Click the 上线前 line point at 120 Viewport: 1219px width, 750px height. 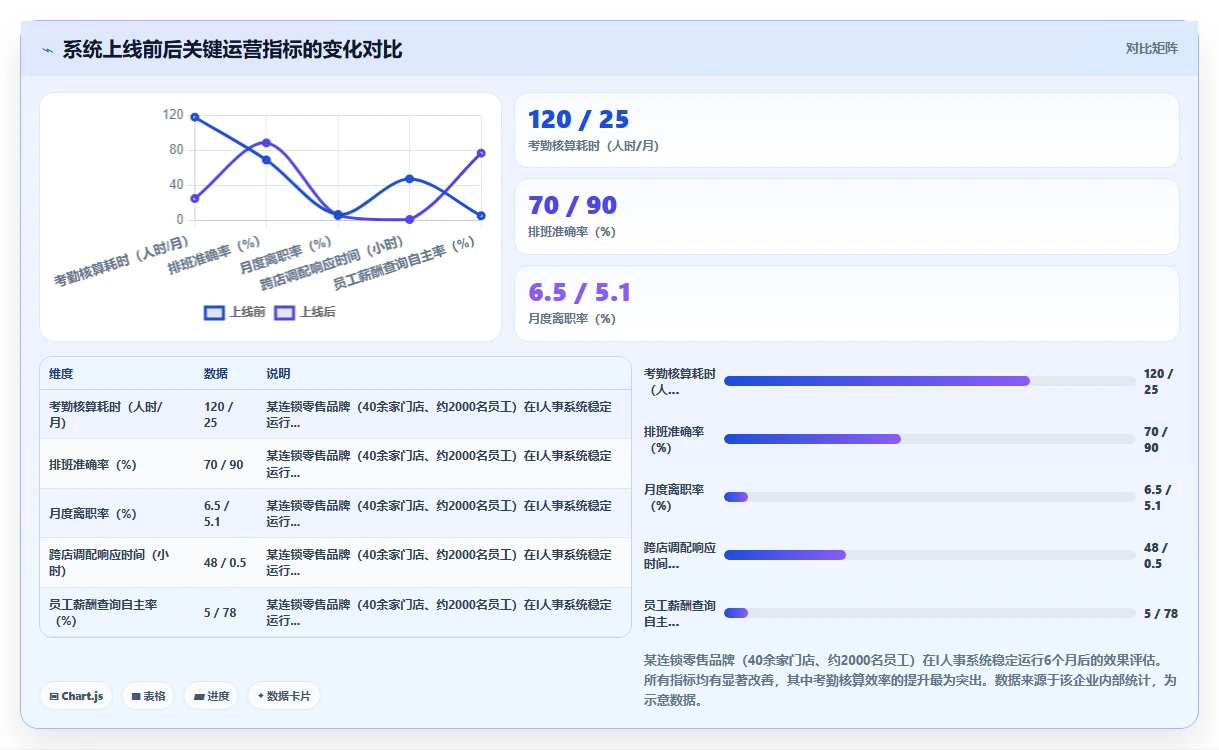[195, 118]
